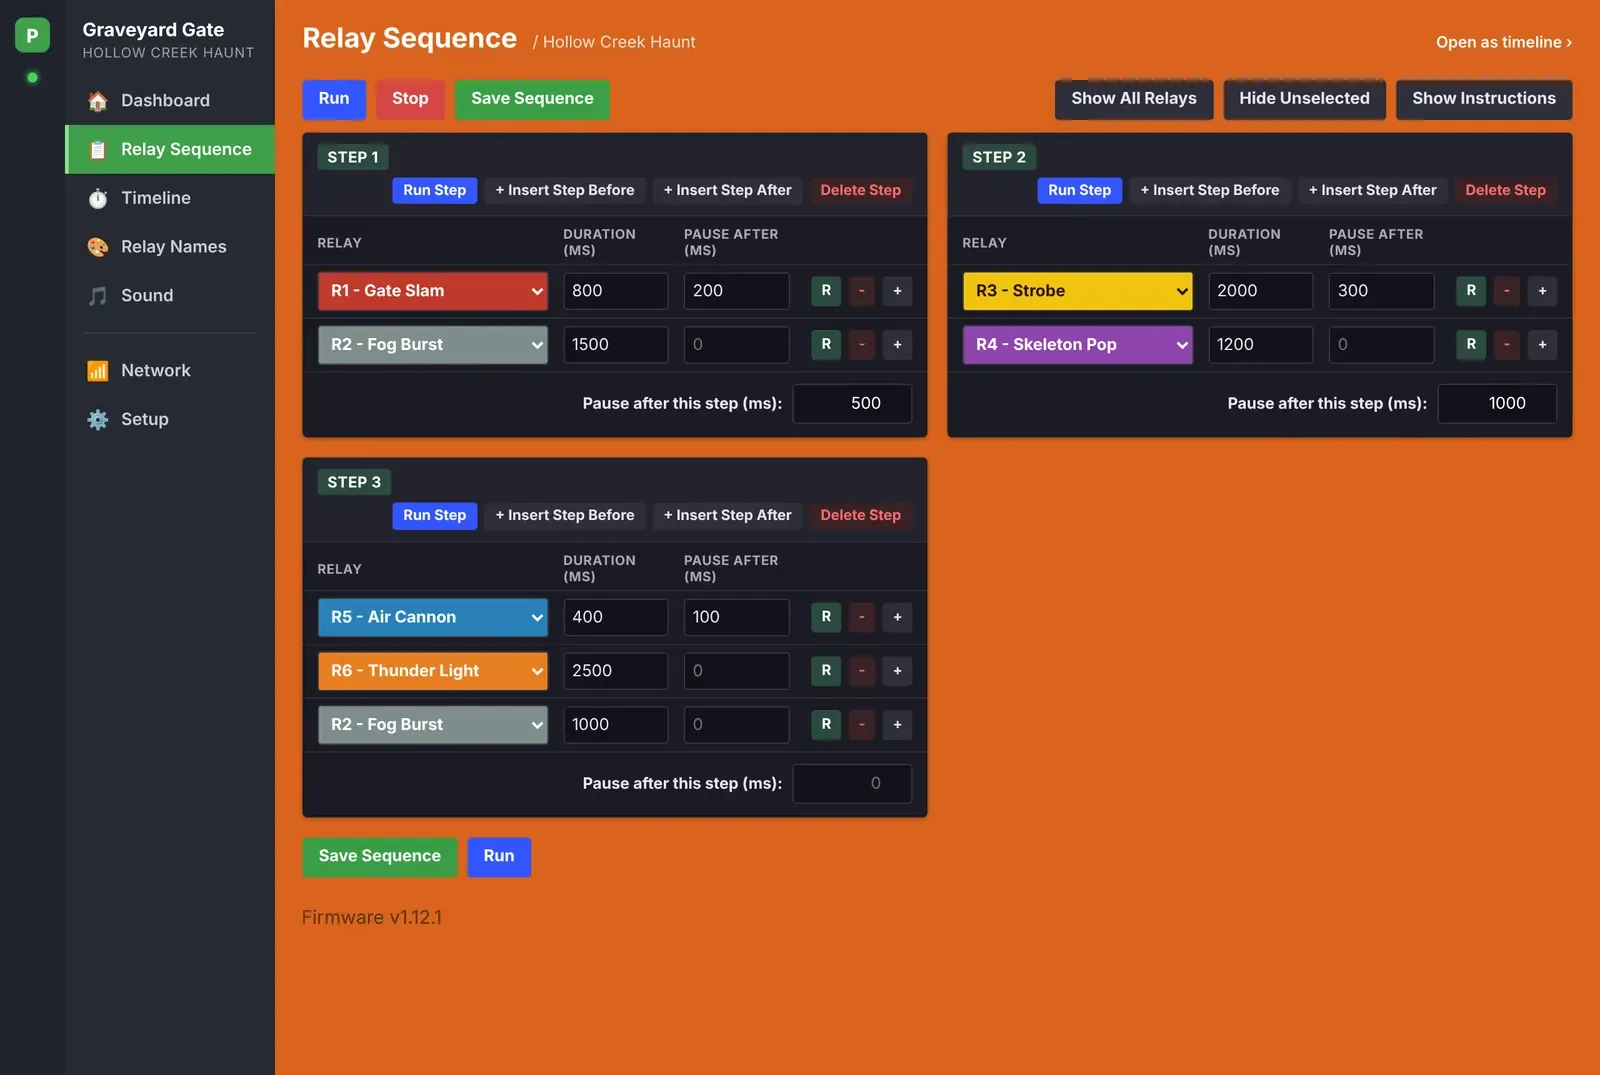Open the R1 - Gate Slam relay dropdown
The width and height of the screenshot is (1600, 1075).
tap(433, 291)
